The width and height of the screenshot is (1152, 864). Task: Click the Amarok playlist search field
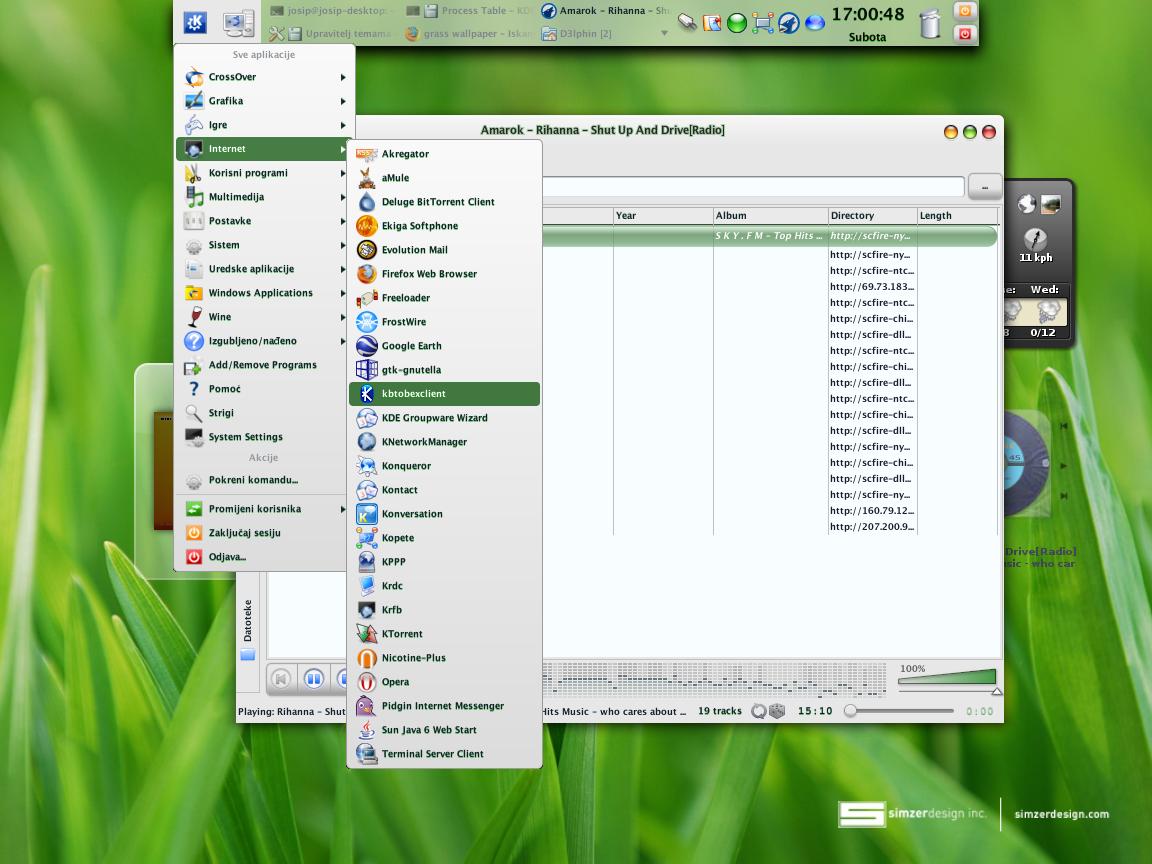(753, 187)
